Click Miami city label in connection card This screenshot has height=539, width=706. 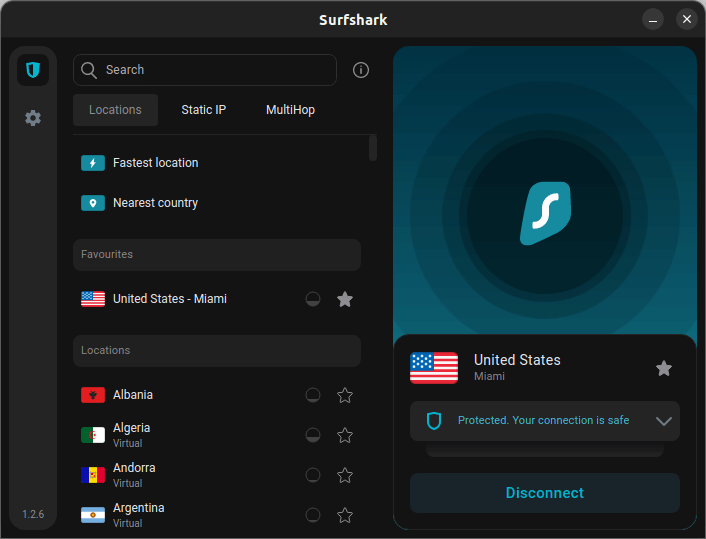tap(489, 376)
